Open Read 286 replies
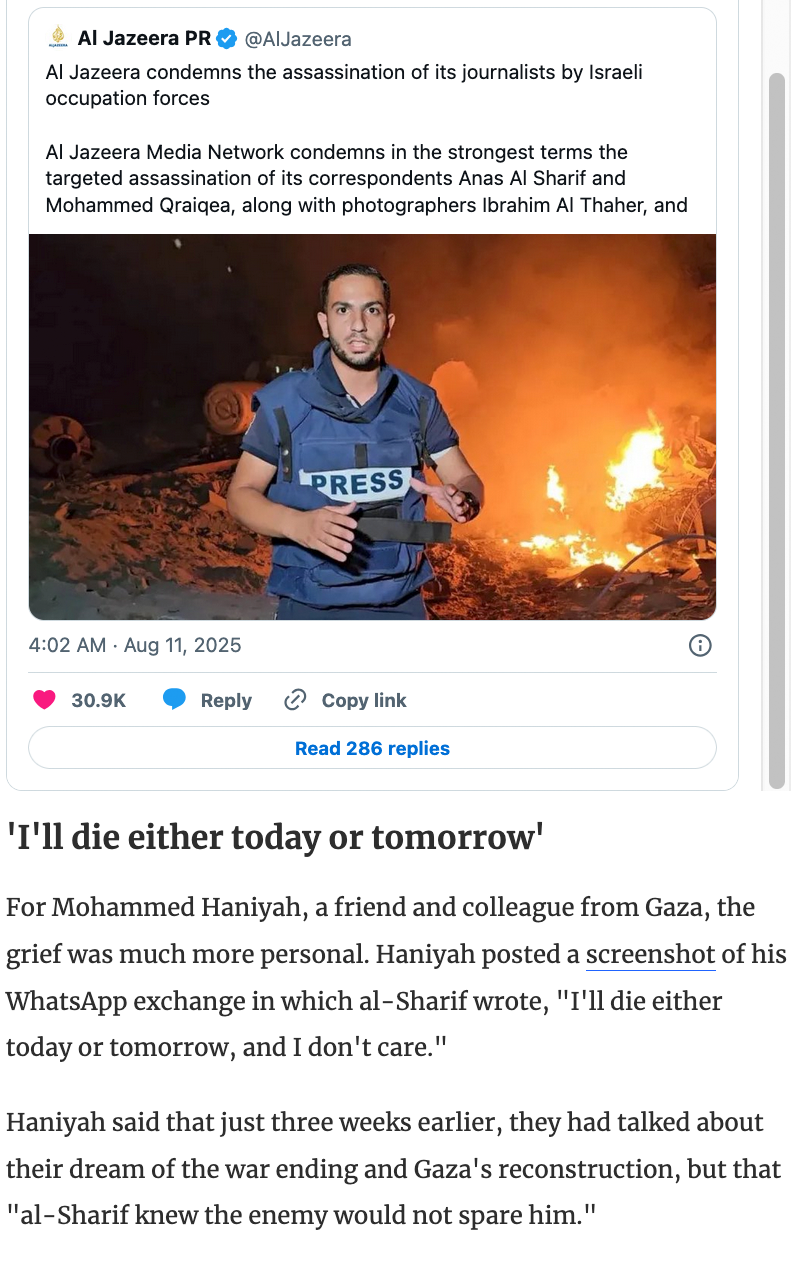This screenshot has height=1272, width=796. pyautogui.click(x=372, y=748)
